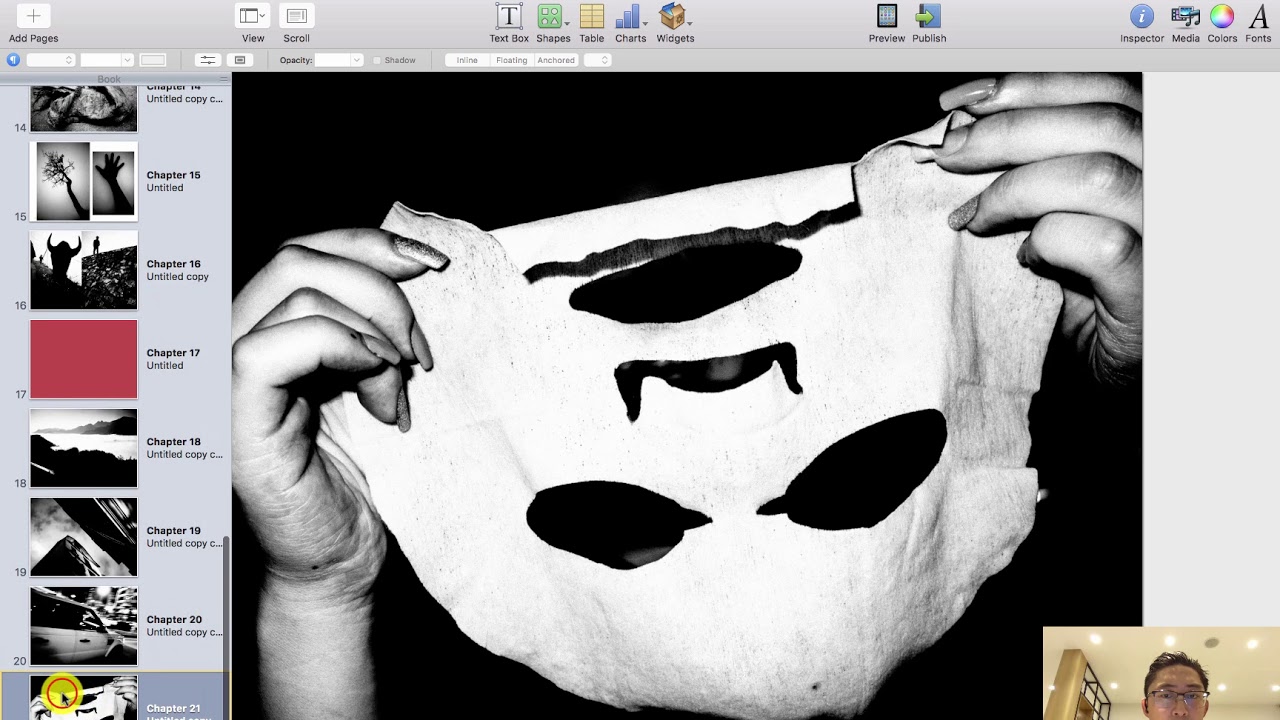Click the Publish icon
The image size is (1280, 720).
click(928, 16)
